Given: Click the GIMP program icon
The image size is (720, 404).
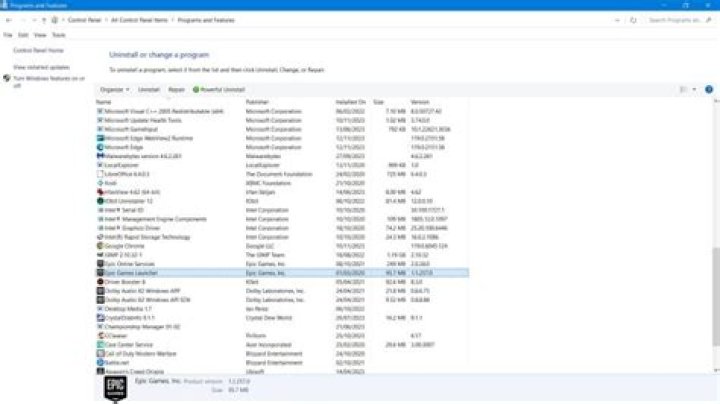Looking at the screenshot, I should (100, 255).
